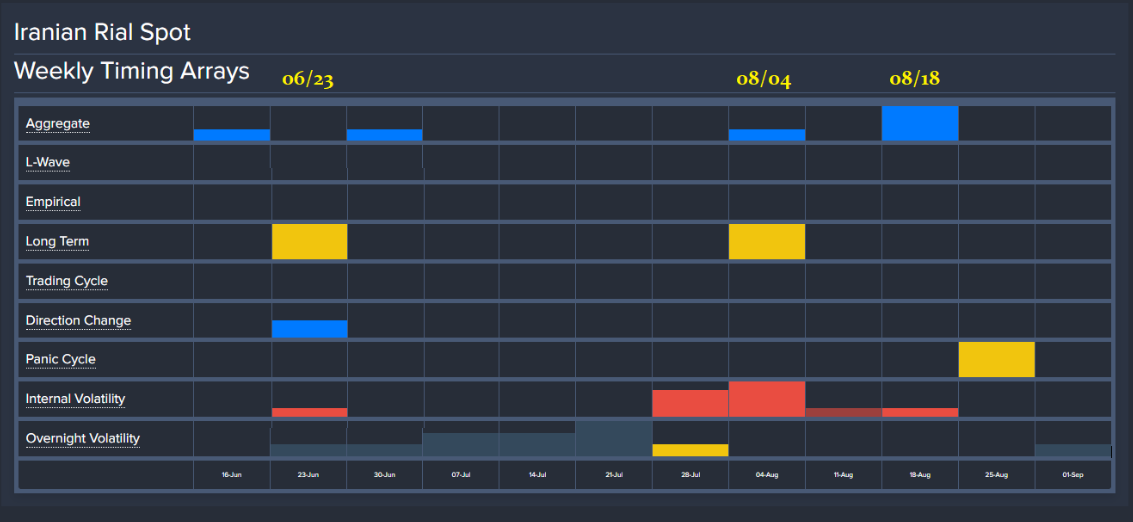Select the yellow Panic Cycle bar for 25-Aug

click(996, 359)
